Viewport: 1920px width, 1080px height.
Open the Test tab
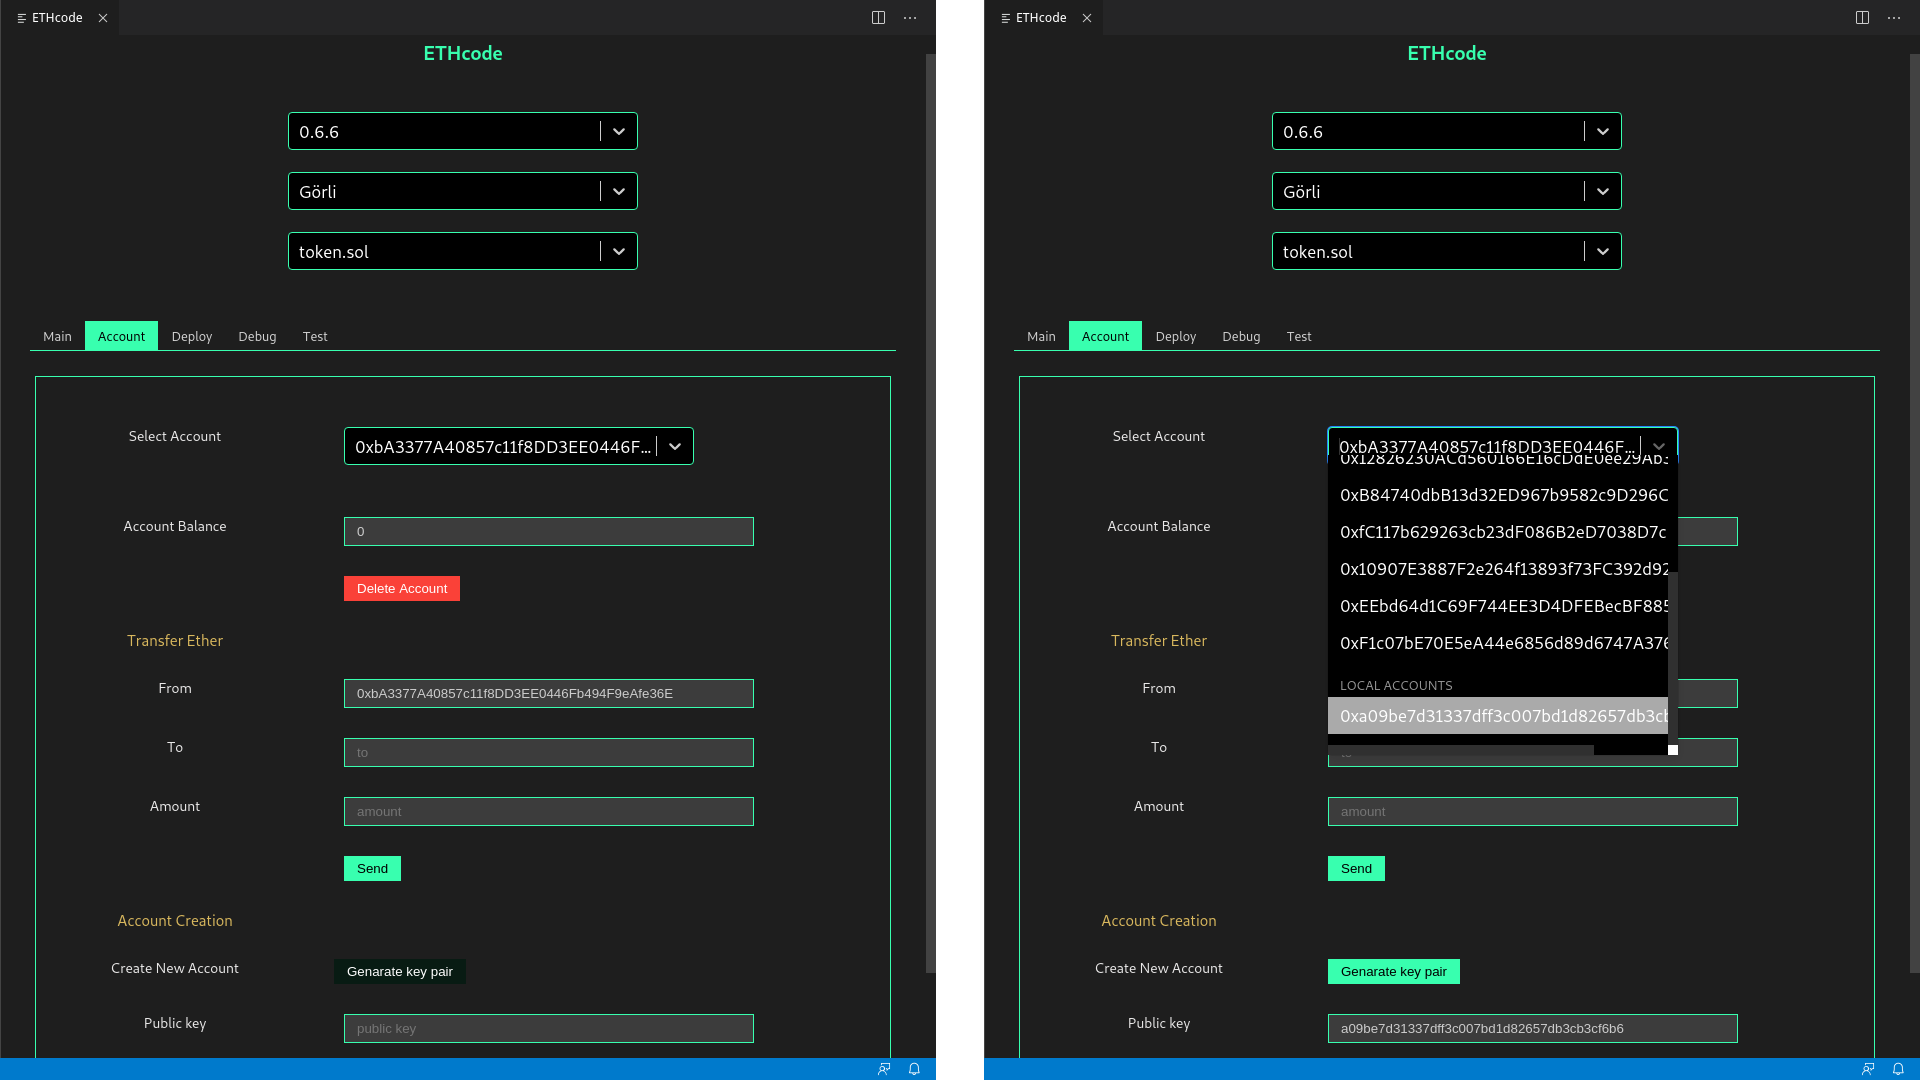click(315, 336)
